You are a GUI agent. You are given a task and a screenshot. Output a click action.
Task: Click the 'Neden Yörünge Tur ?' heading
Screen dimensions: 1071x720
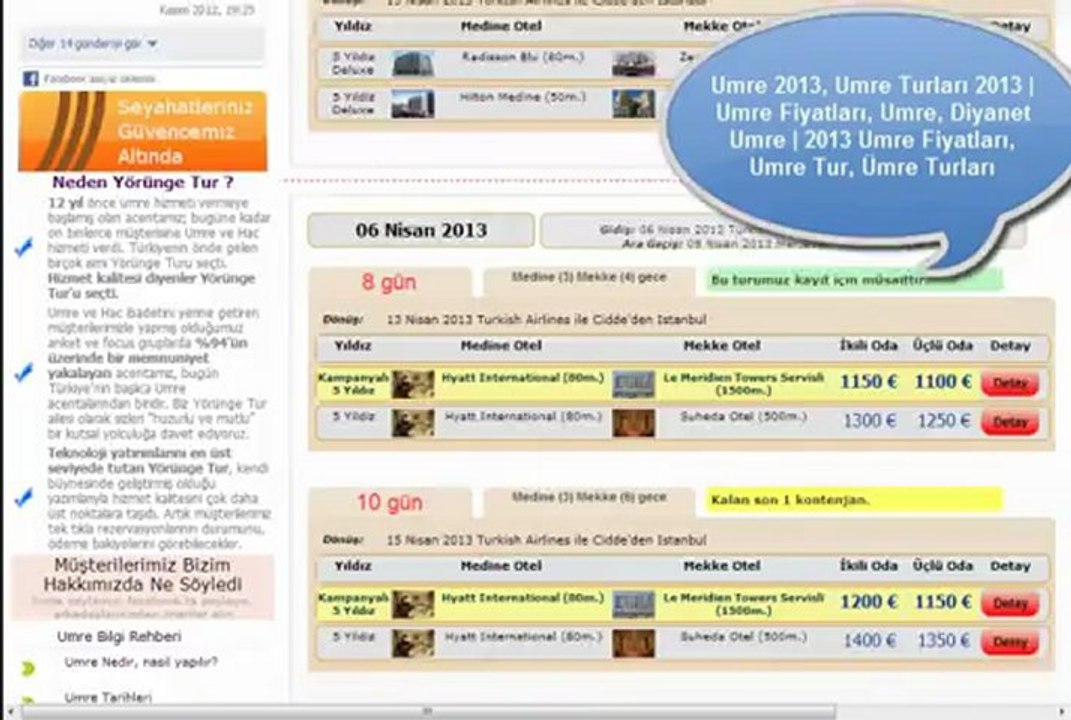pos(143,182)
